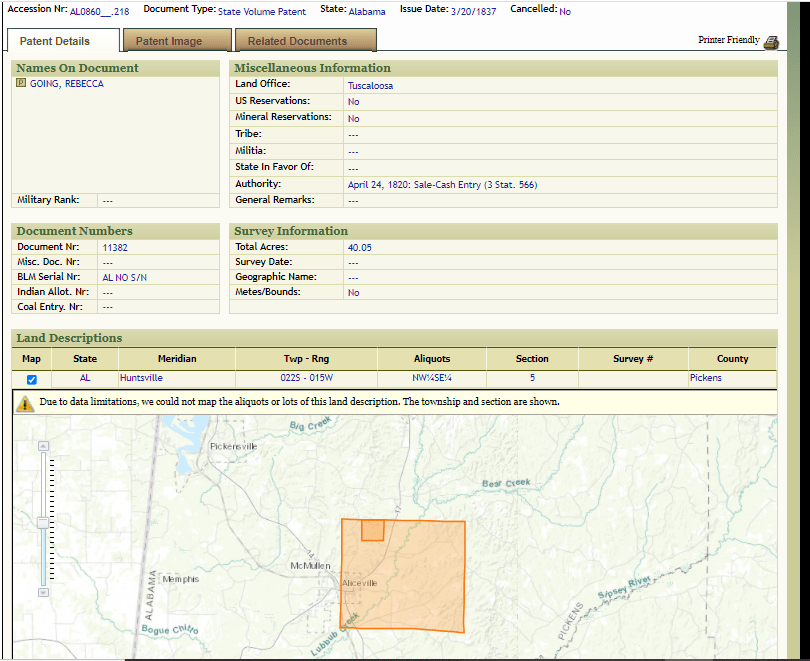The image size is (810, 661).
Task: Click the Twp - Rng column header
Action: 306,358
